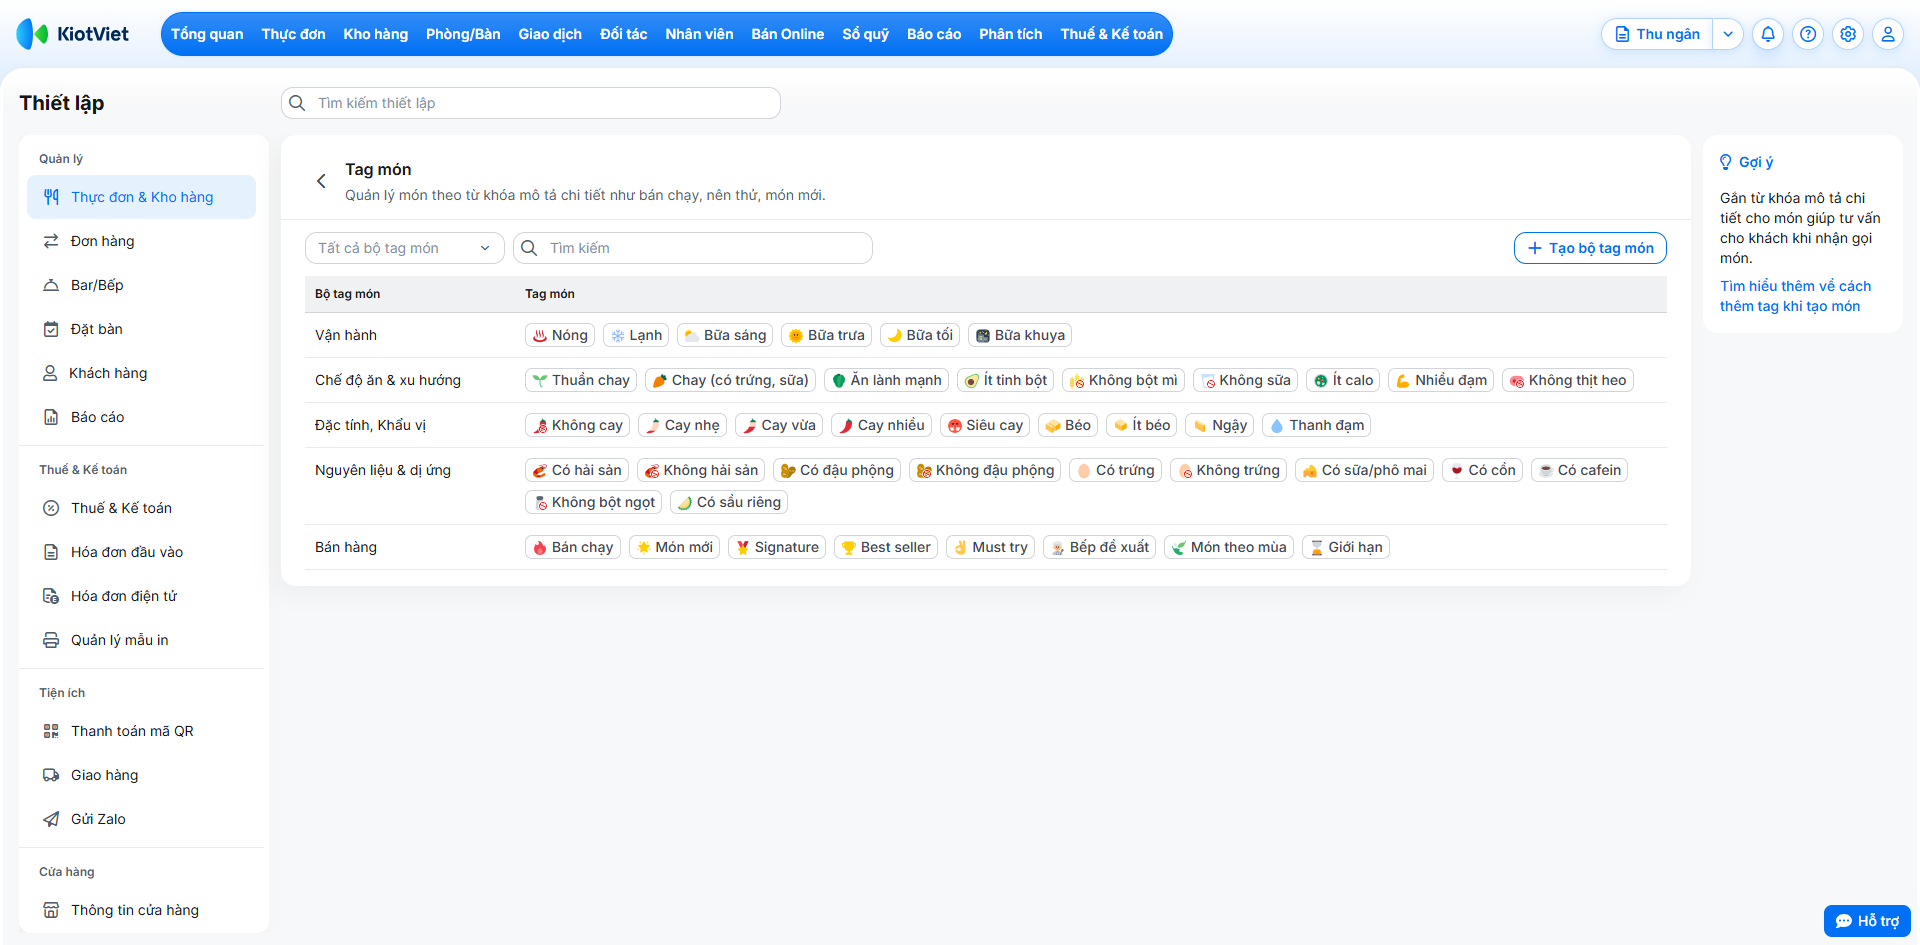Go back with the arrow beside Tag món
This screenshot has height=945, width=1920.
[x=321, y=181]
